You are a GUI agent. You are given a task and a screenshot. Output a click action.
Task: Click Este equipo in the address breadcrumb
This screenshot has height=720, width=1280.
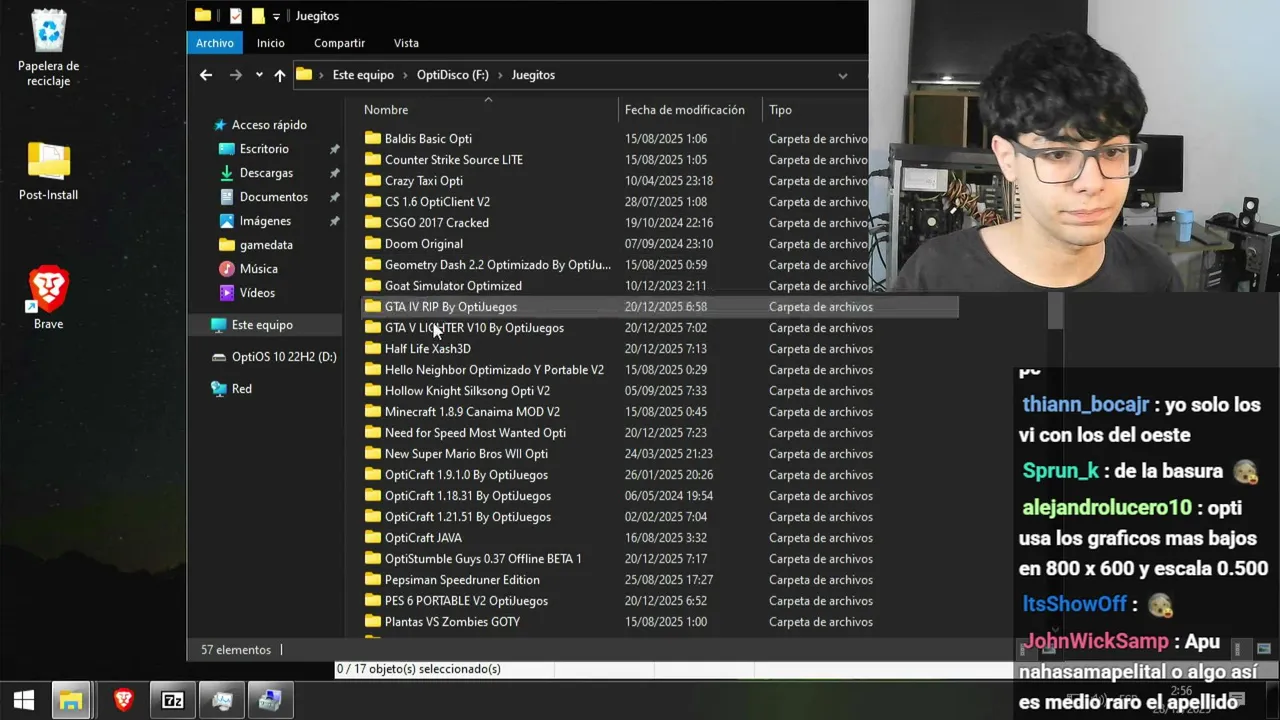coord(363,75)
